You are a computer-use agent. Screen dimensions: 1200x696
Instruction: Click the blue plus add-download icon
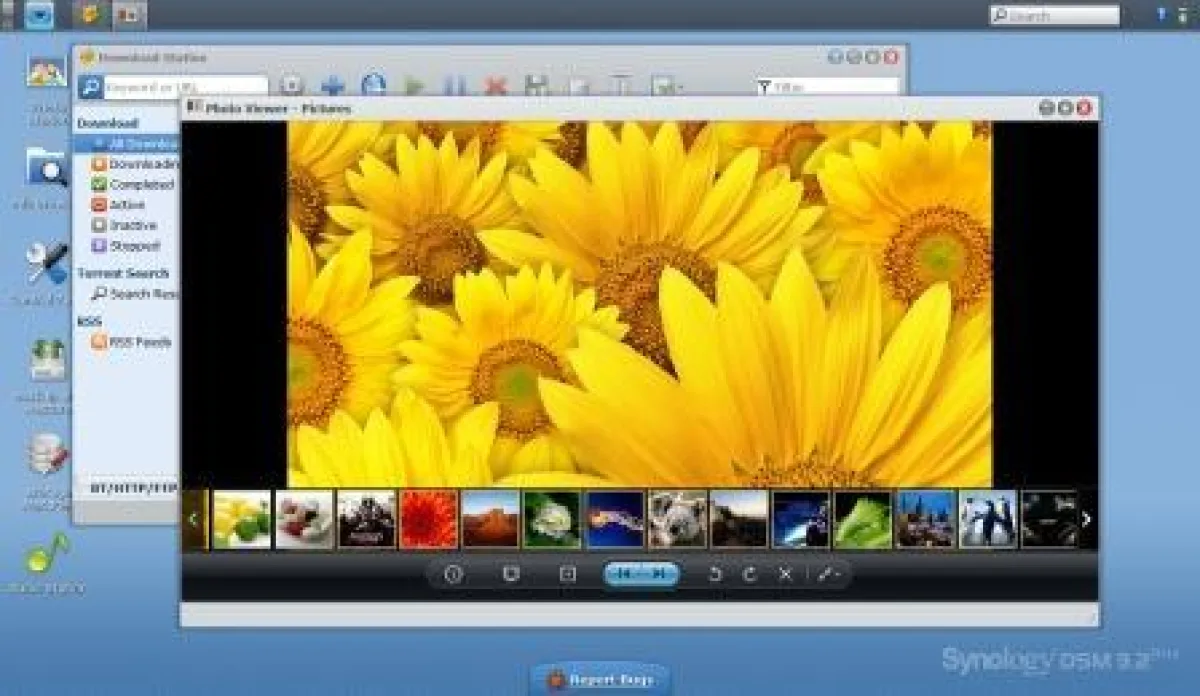click(332, 86)
